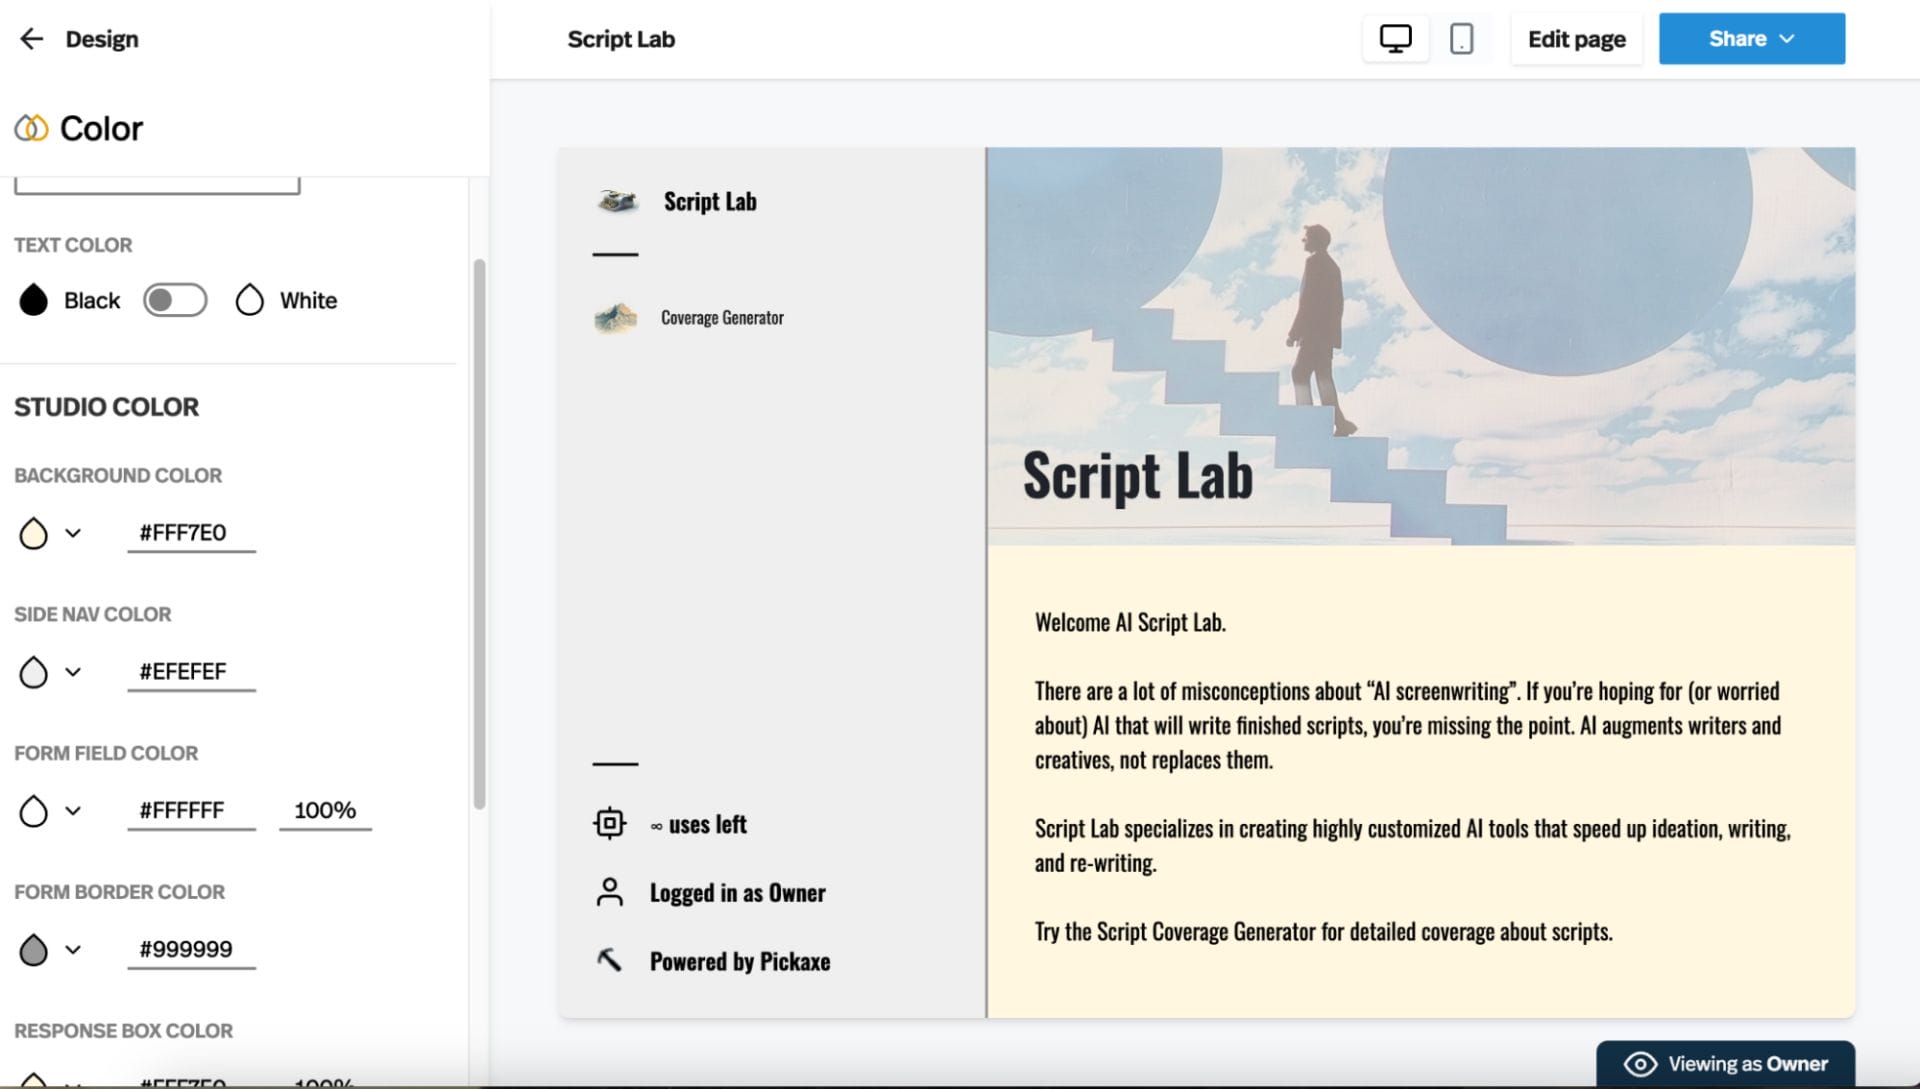Click the eye icon in Viewing as Owner

pos(1640,1064)
